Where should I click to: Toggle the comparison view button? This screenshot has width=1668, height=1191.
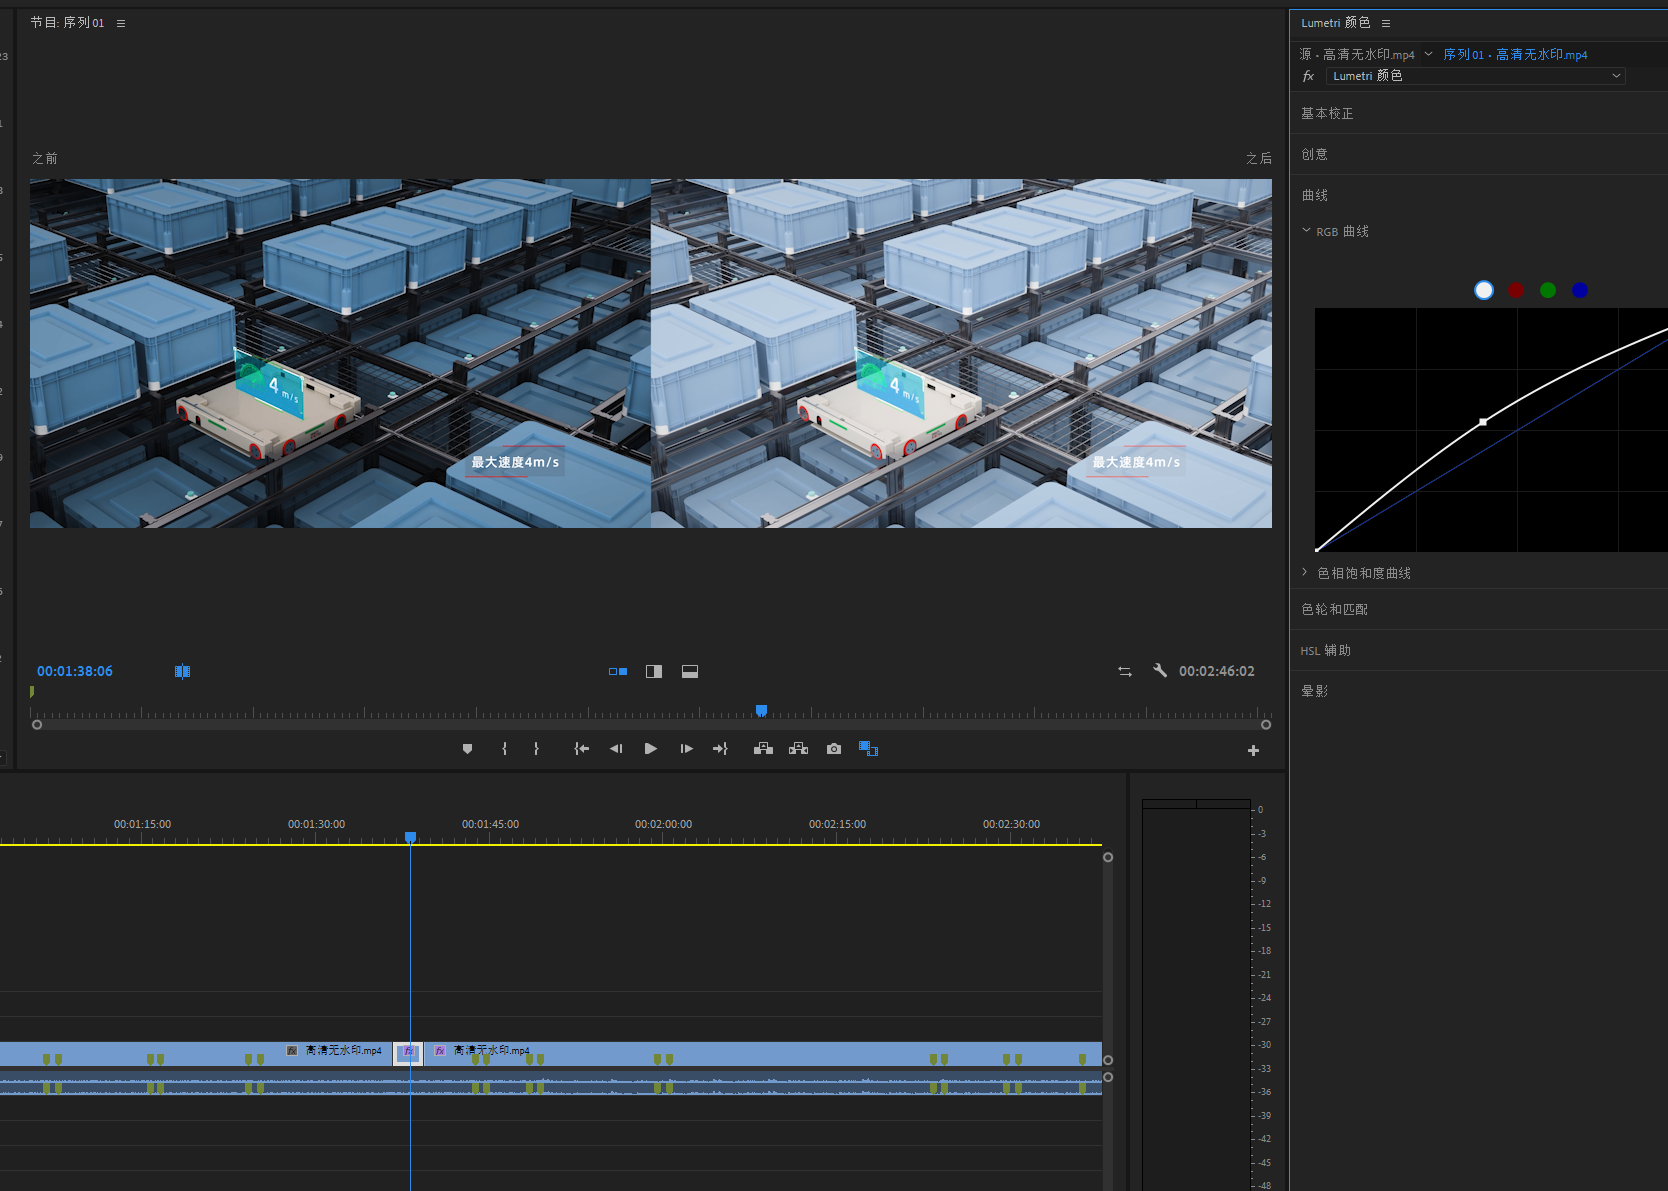pos(868,749)
